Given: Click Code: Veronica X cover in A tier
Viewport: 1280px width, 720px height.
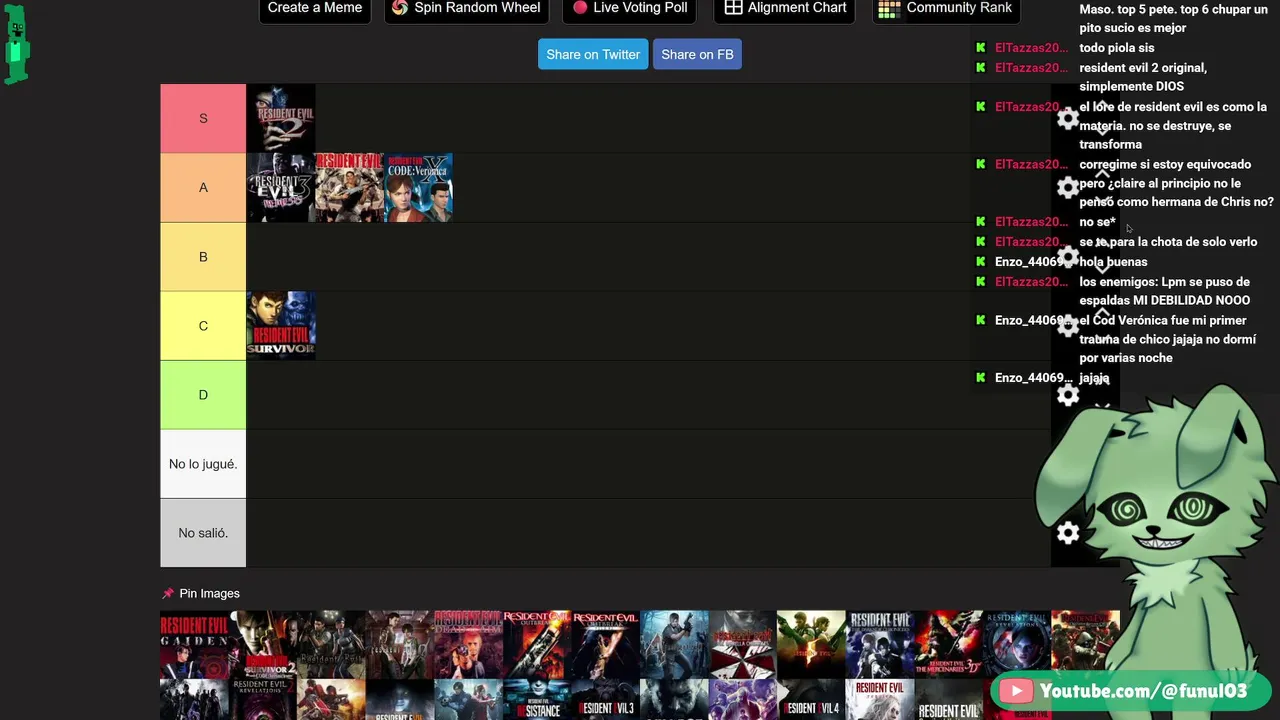Looking at the screenshot, I should 419,187.
